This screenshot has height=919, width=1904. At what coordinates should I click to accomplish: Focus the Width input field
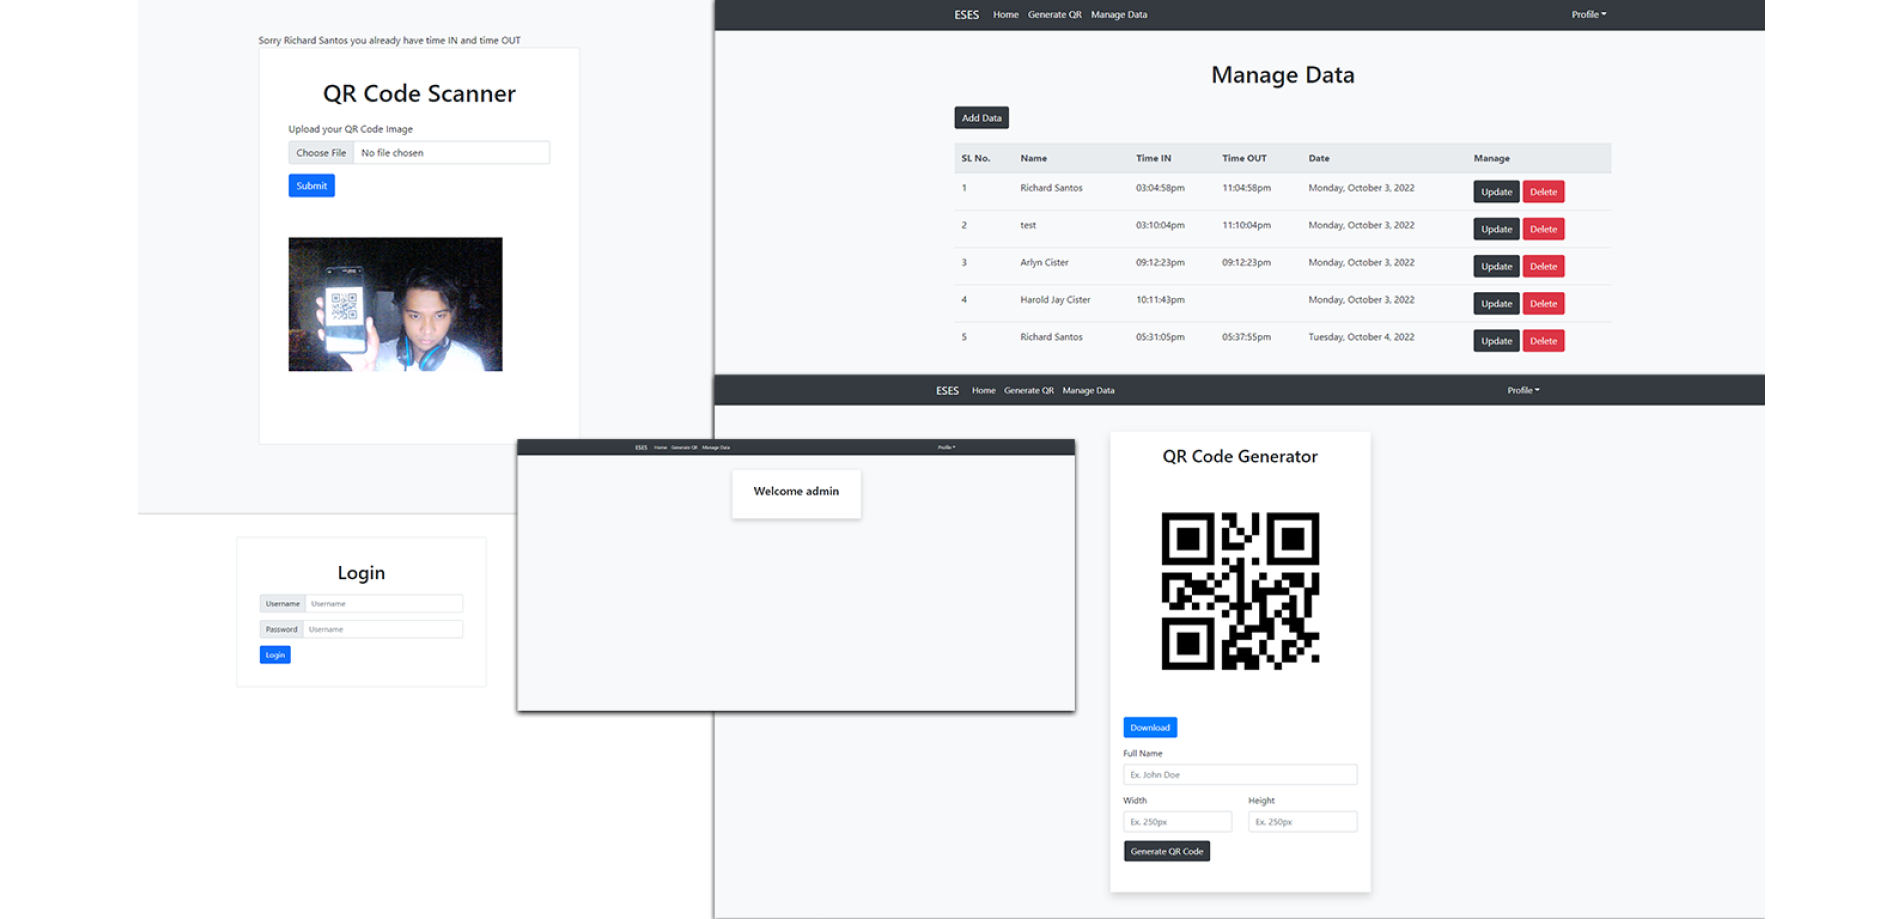[1177, 822]
